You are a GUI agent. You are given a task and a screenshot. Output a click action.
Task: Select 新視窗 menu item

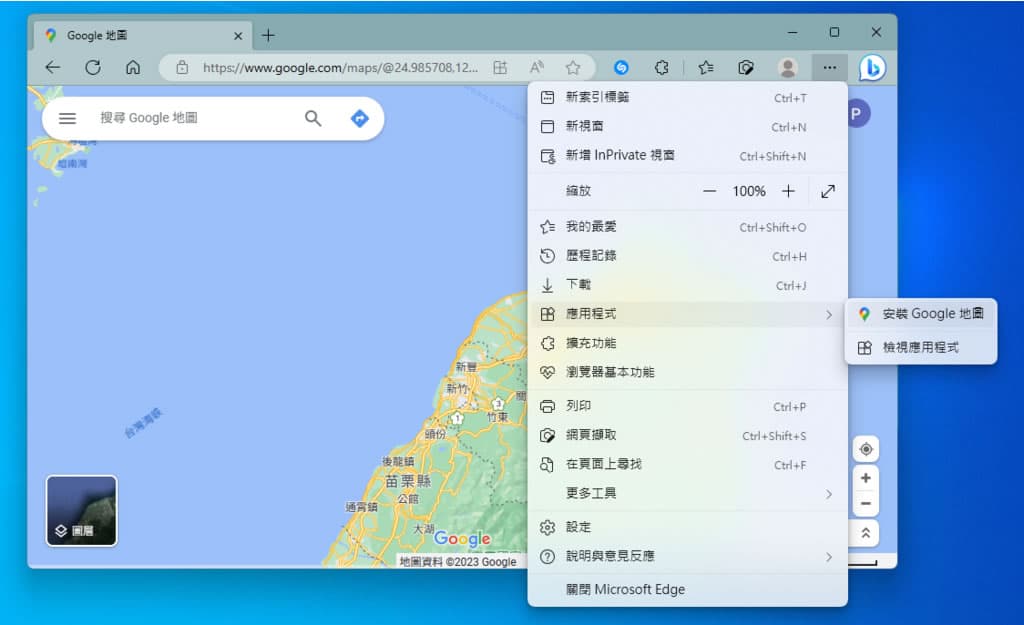688,127
